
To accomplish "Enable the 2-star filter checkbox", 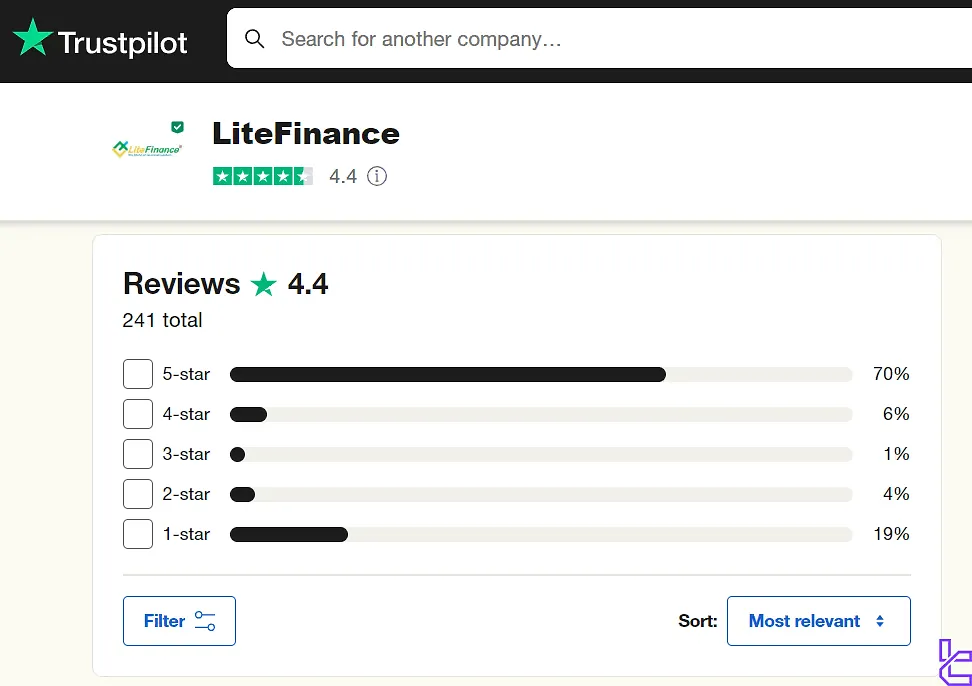I will click(x=138, y=494).
